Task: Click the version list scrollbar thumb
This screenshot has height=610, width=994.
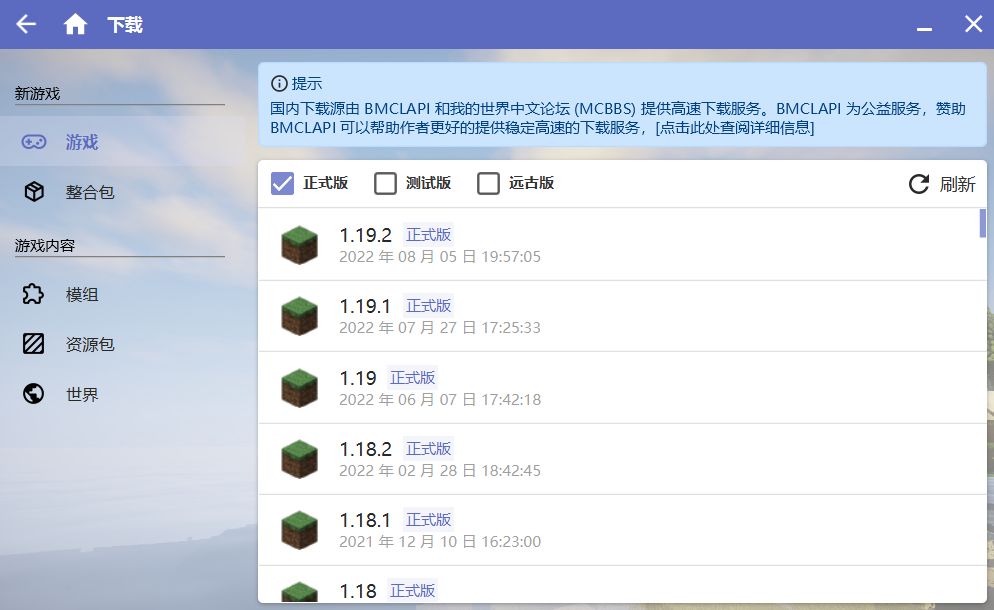Action: point(983,223)
